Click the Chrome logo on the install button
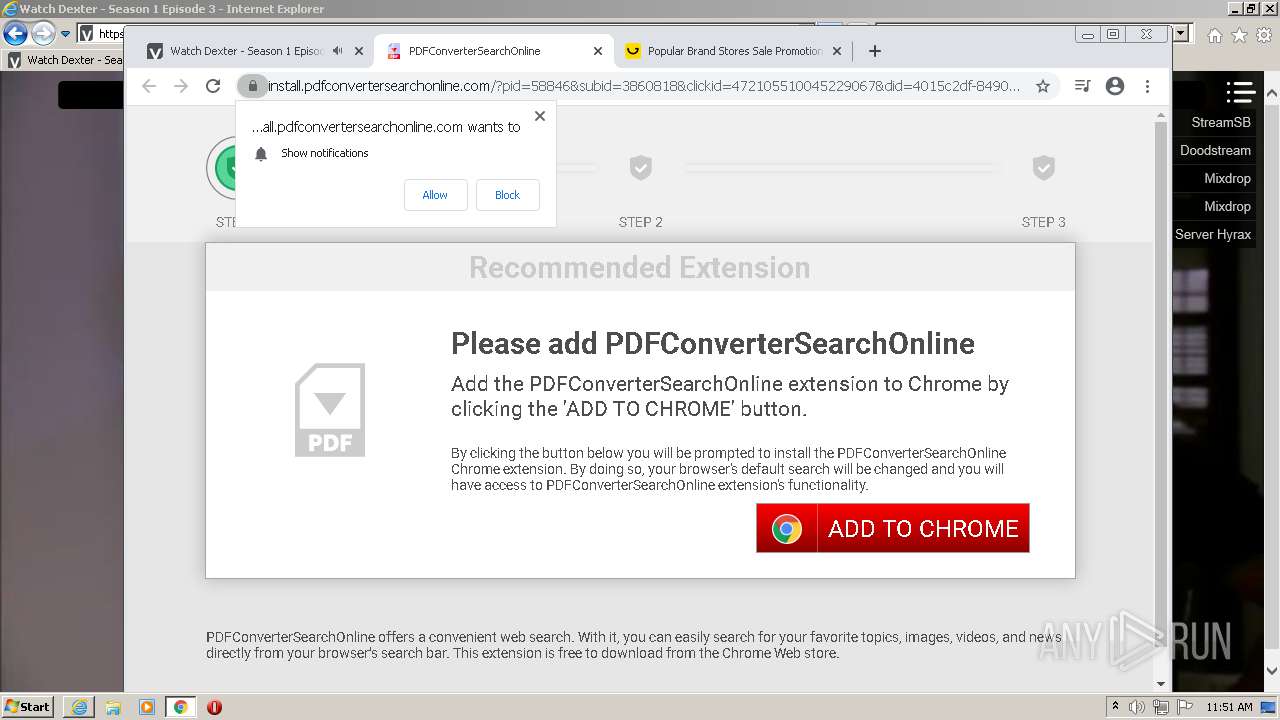Screen dimensions: 1280x720 click(x=786, y=529)
